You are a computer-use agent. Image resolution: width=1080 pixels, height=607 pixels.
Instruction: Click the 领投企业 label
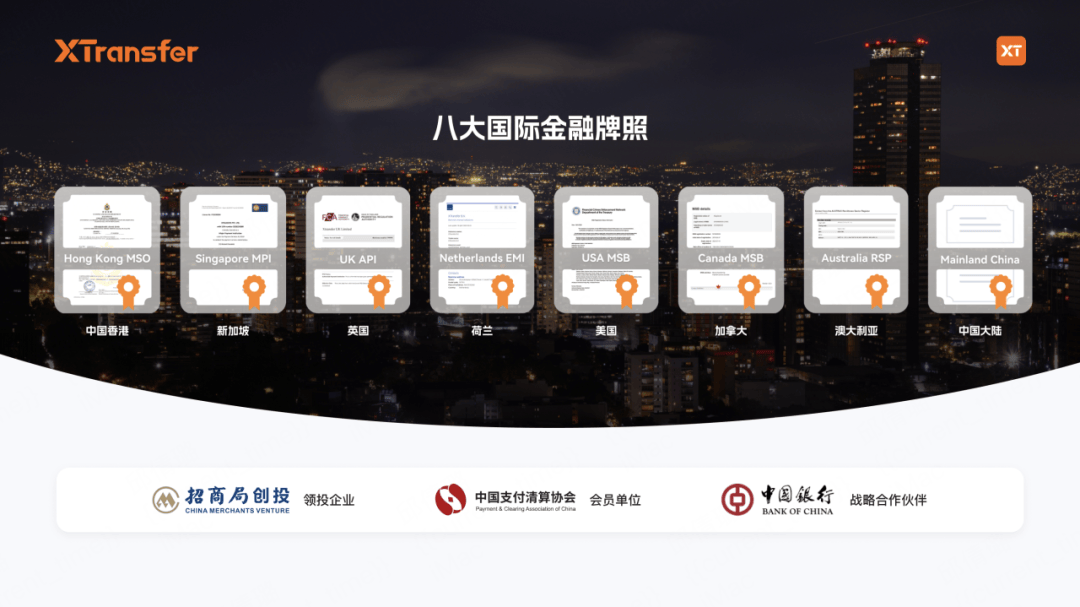pos(329,500)
